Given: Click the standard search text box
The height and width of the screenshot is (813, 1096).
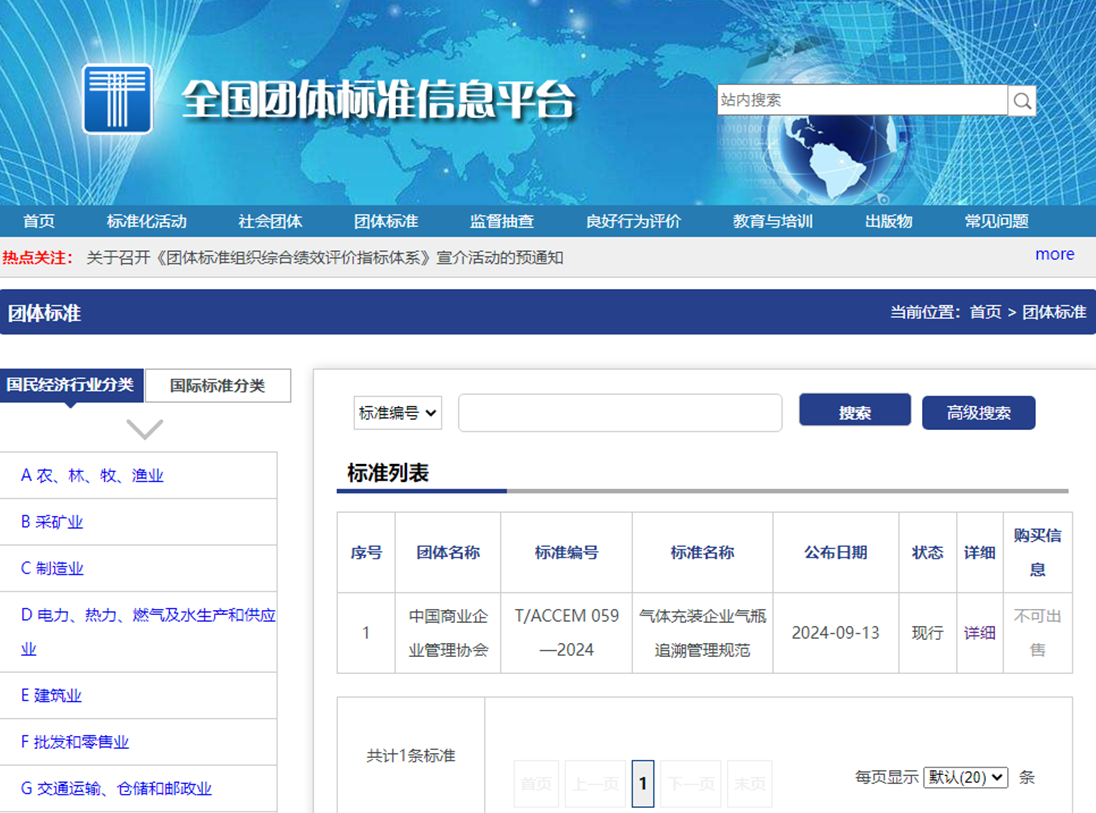Looking at the screenshot, I should 620,412.
